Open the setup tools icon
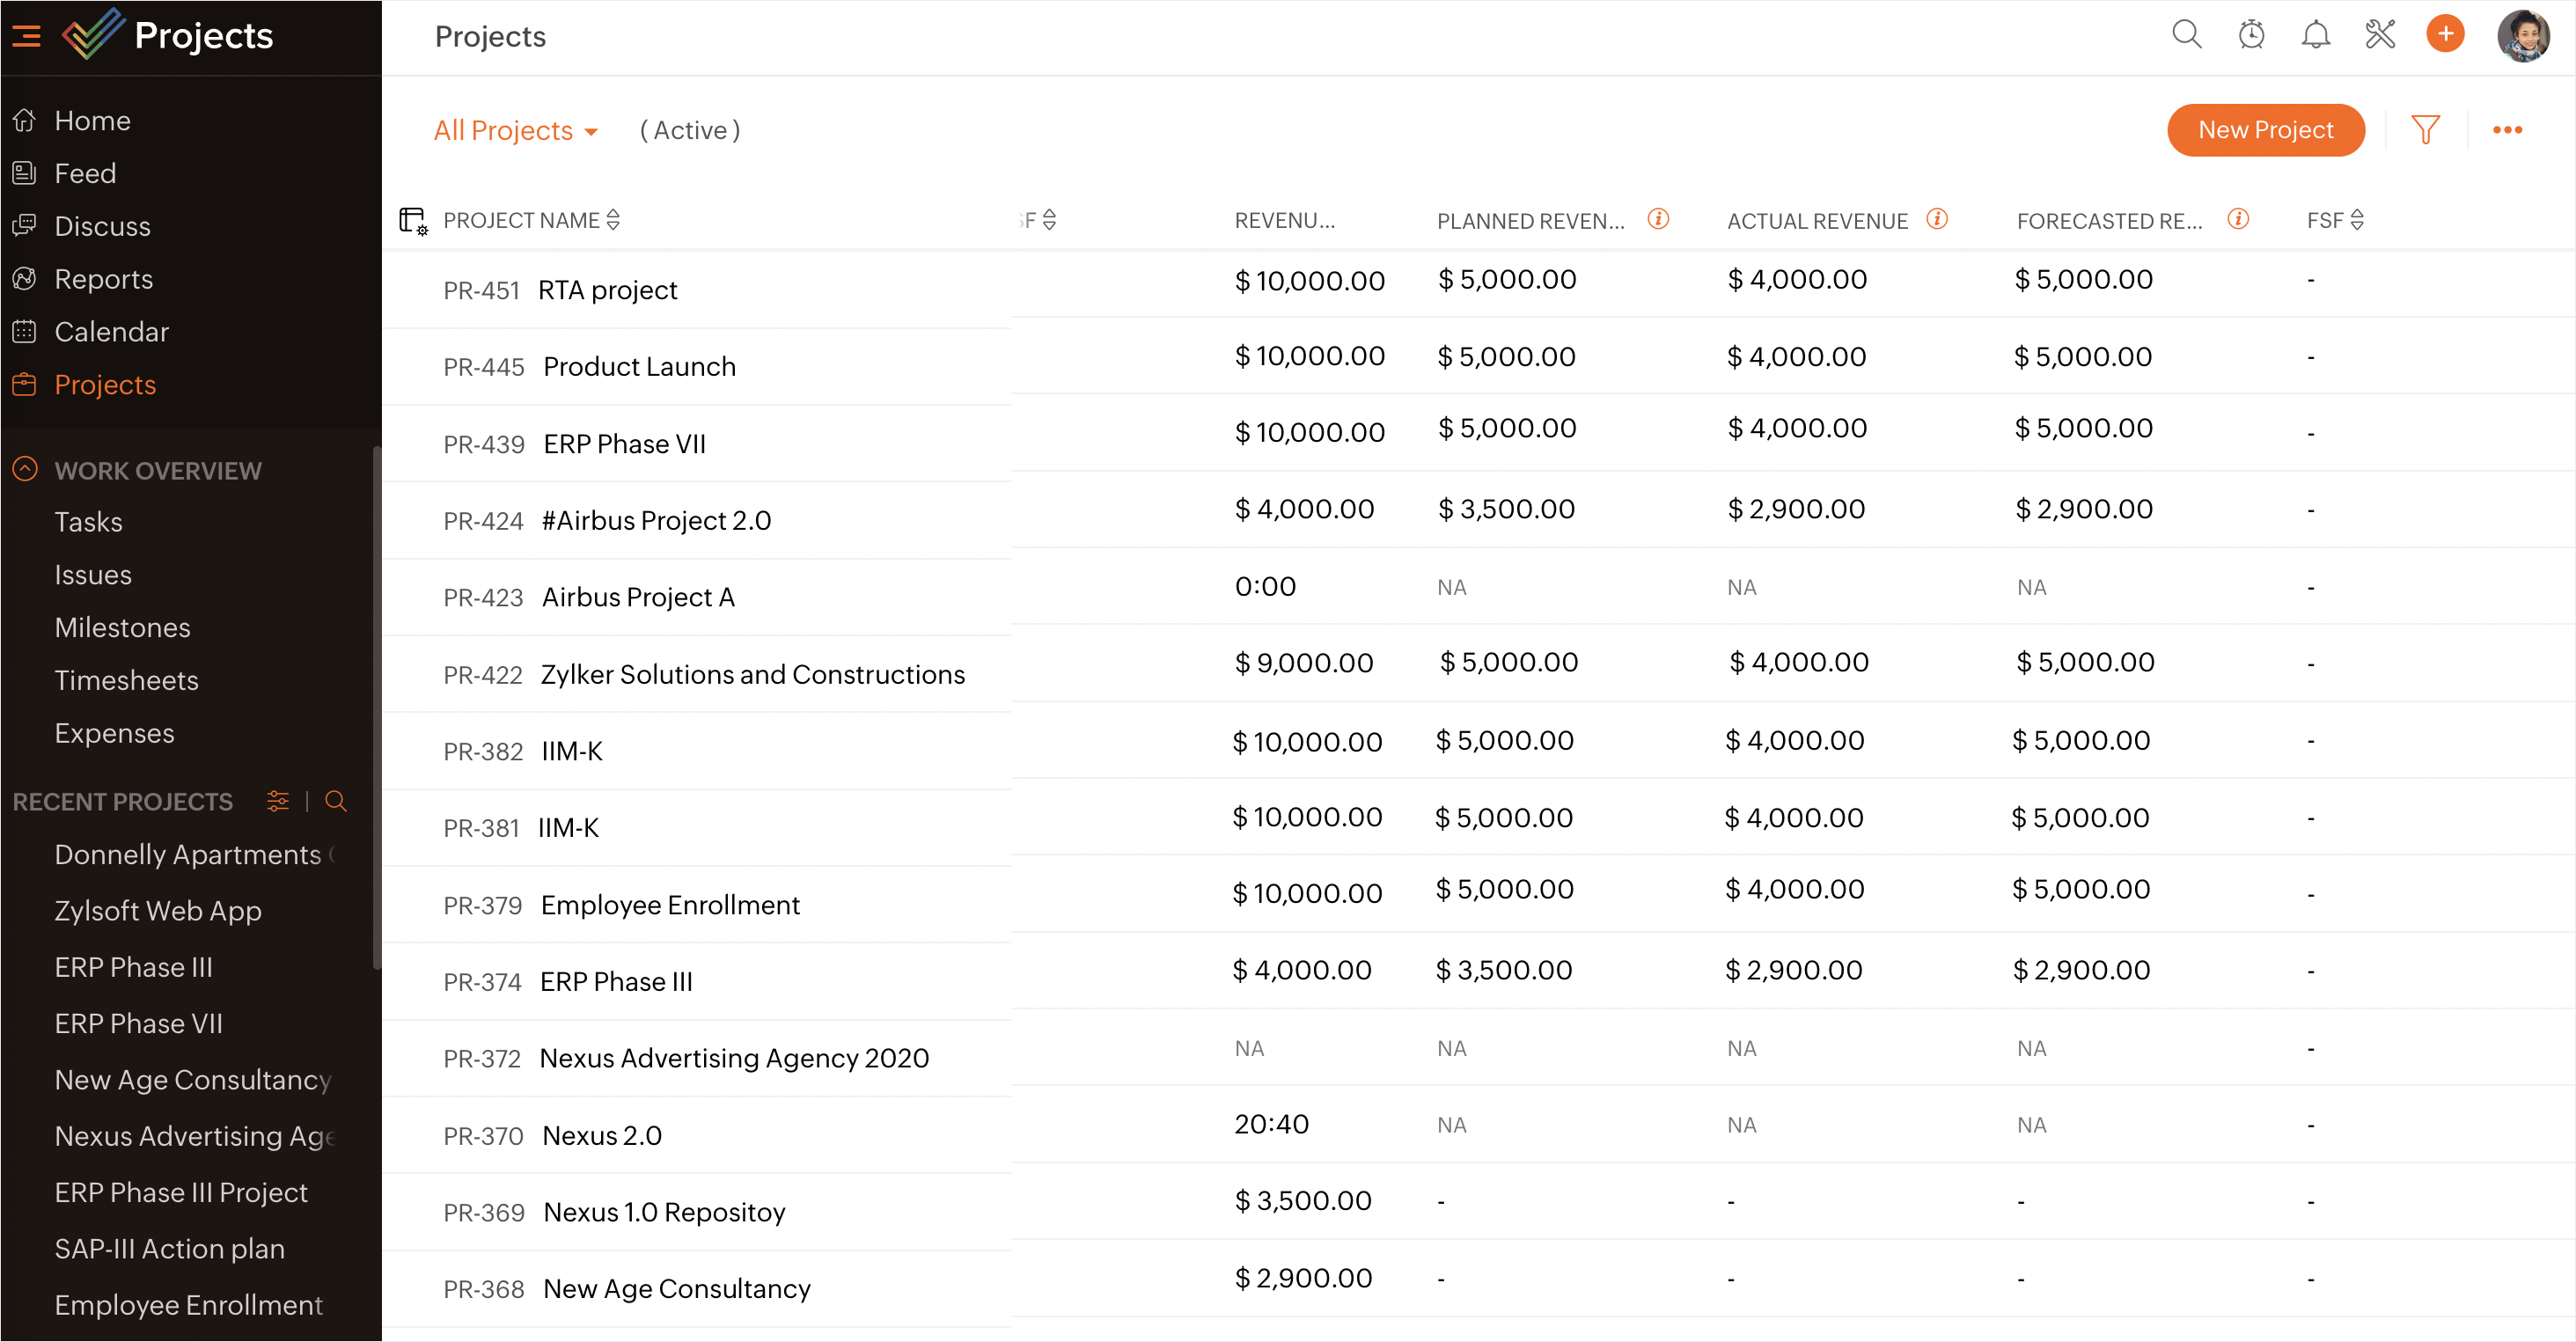 2380,35
